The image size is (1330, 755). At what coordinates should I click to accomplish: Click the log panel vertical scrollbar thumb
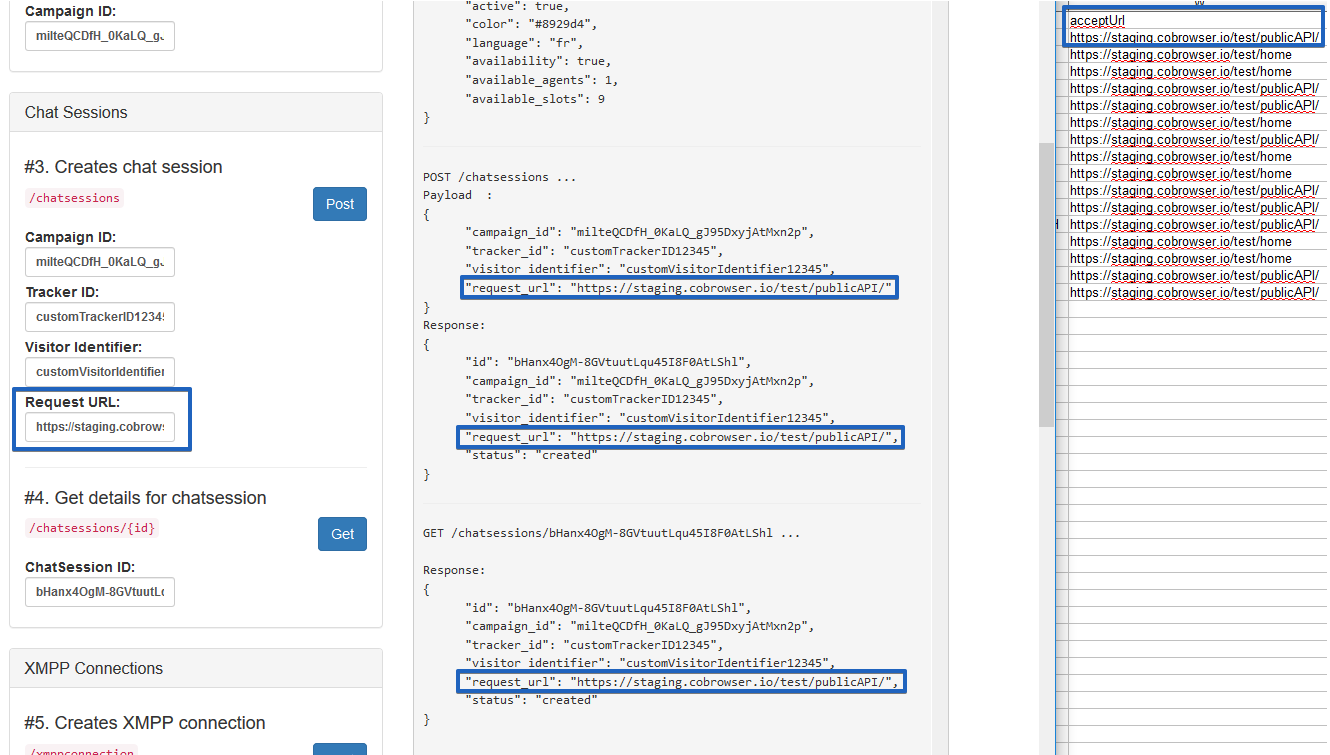[1046, 285]
